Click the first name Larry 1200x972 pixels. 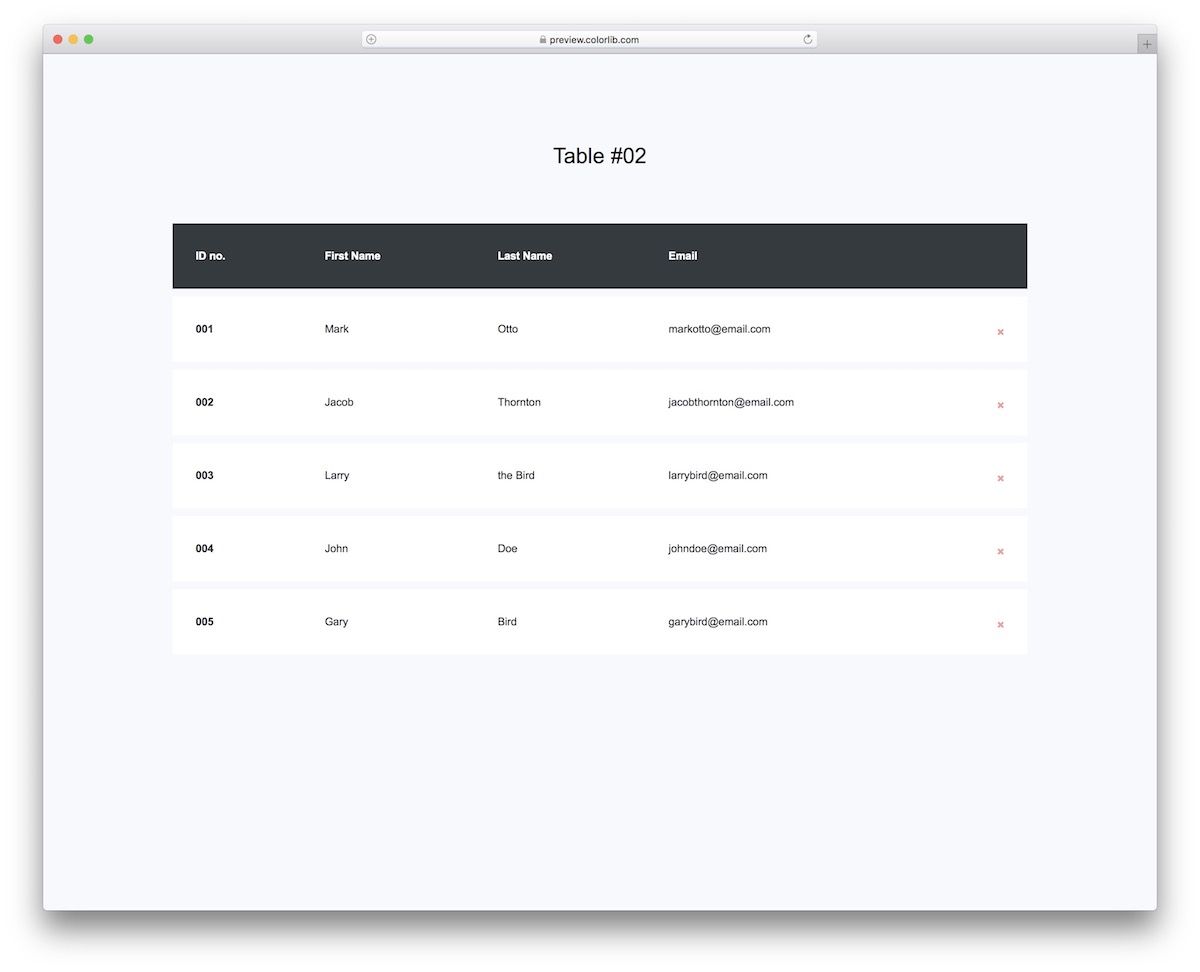(x=337, y=475)
